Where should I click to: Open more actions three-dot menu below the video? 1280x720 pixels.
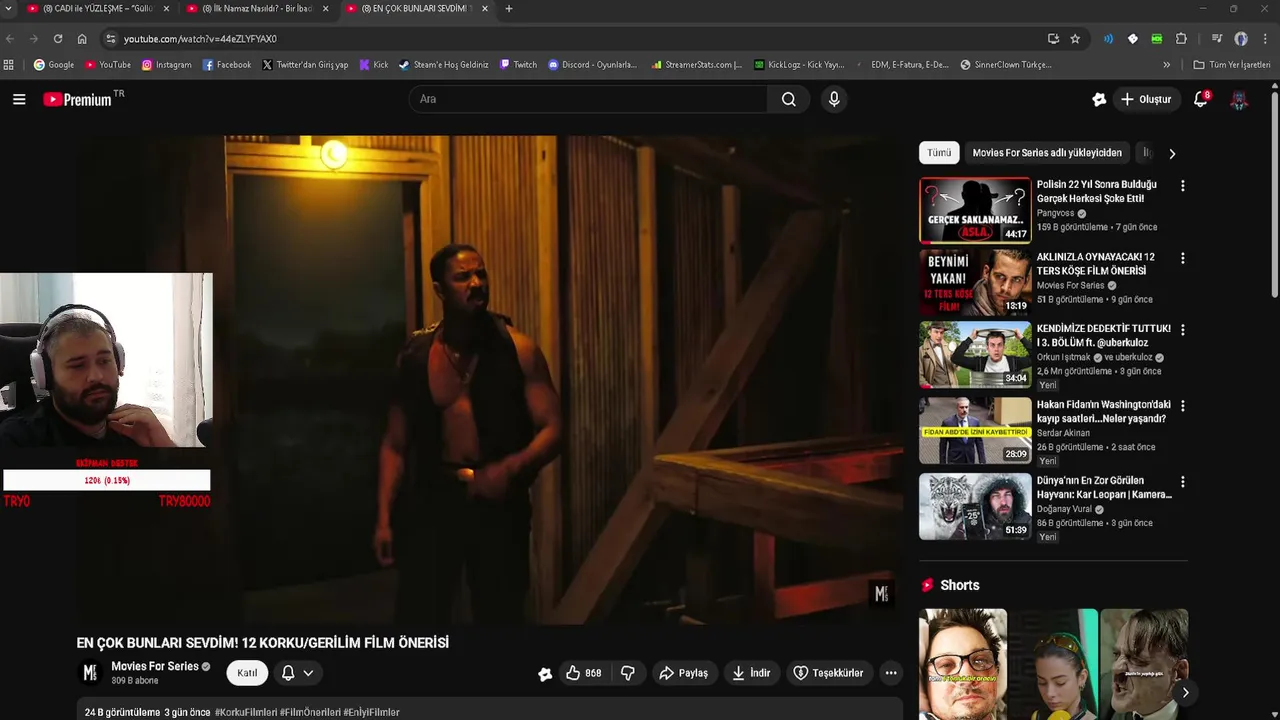(x=891, y=673)
